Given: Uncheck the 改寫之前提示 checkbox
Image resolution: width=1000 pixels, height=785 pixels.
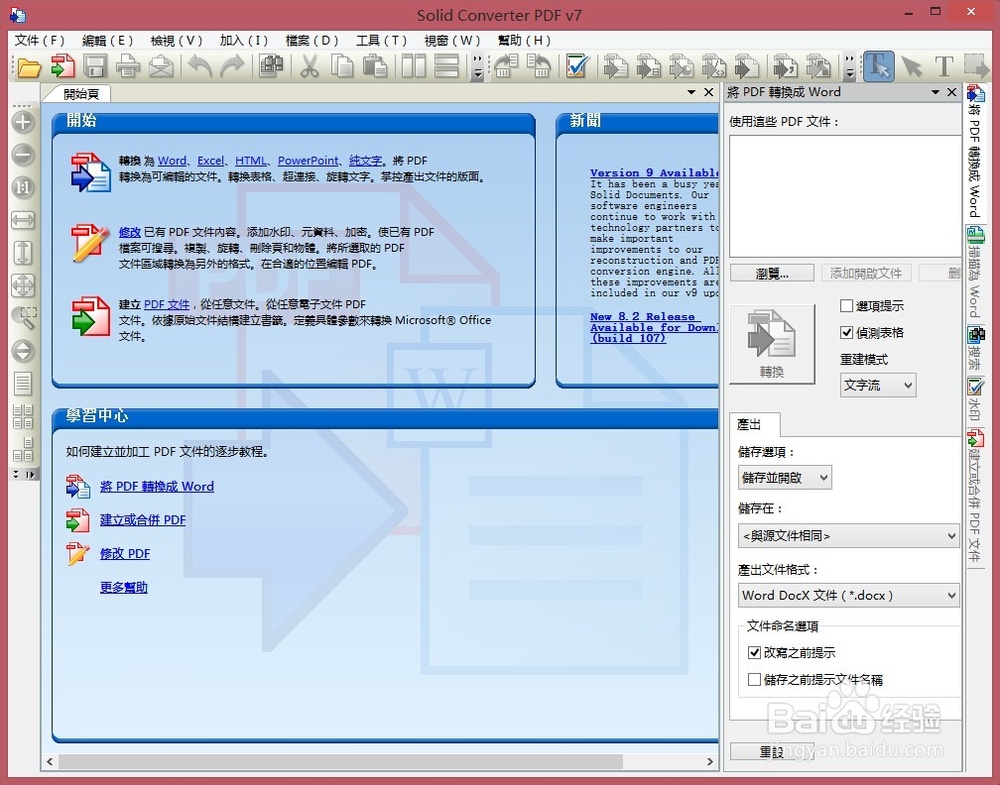Looking at the screenshot, I should [x=754, y=652].
